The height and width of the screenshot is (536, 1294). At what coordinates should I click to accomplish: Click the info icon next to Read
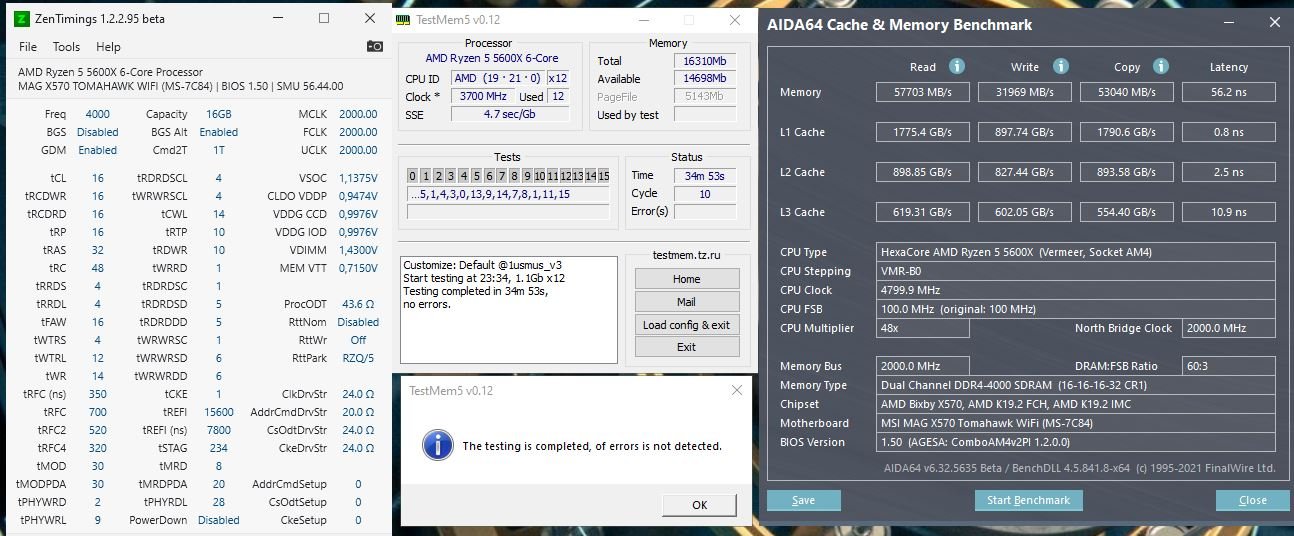tap(956, 66)
